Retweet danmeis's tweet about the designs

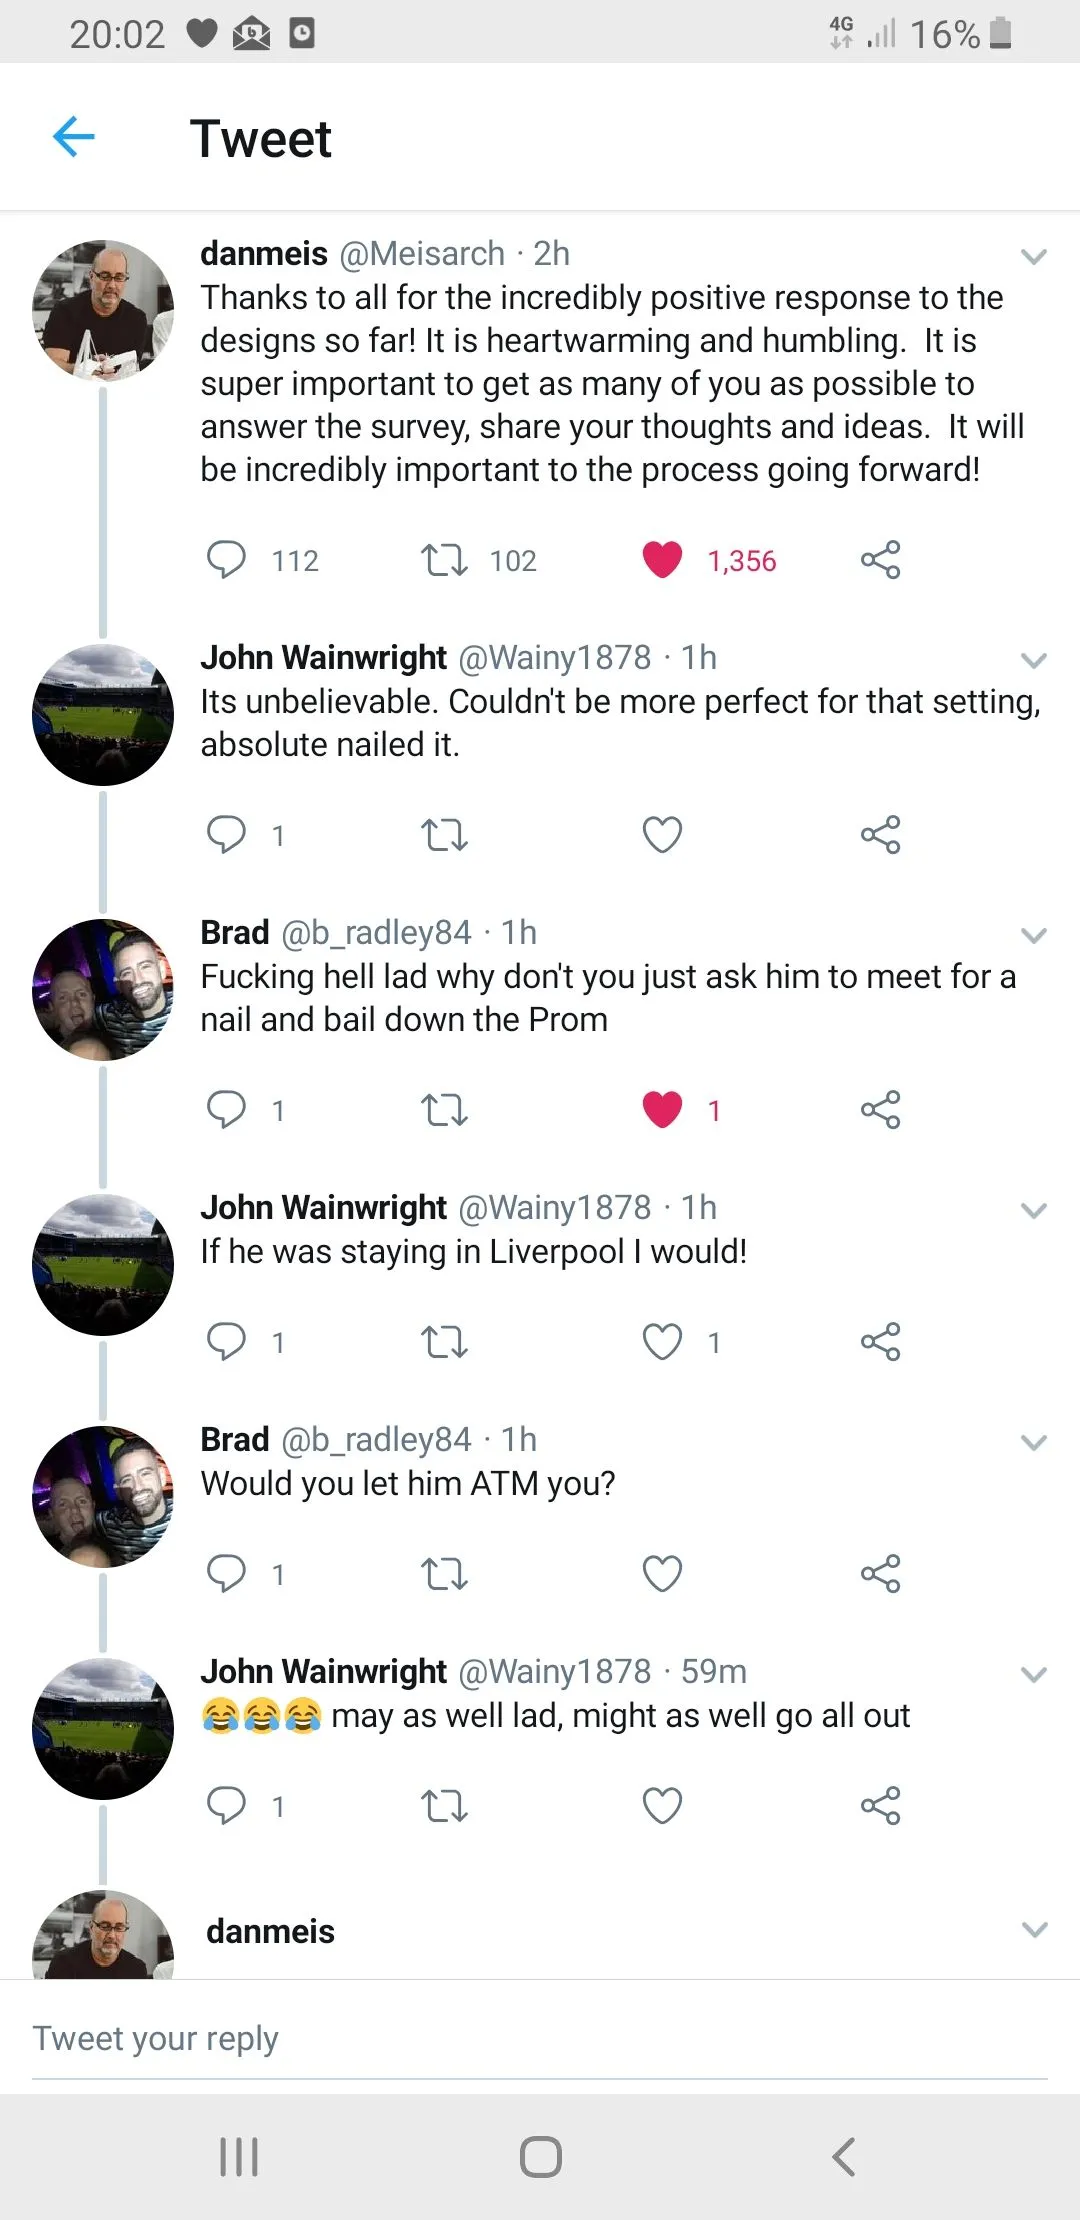pos(444,560)
